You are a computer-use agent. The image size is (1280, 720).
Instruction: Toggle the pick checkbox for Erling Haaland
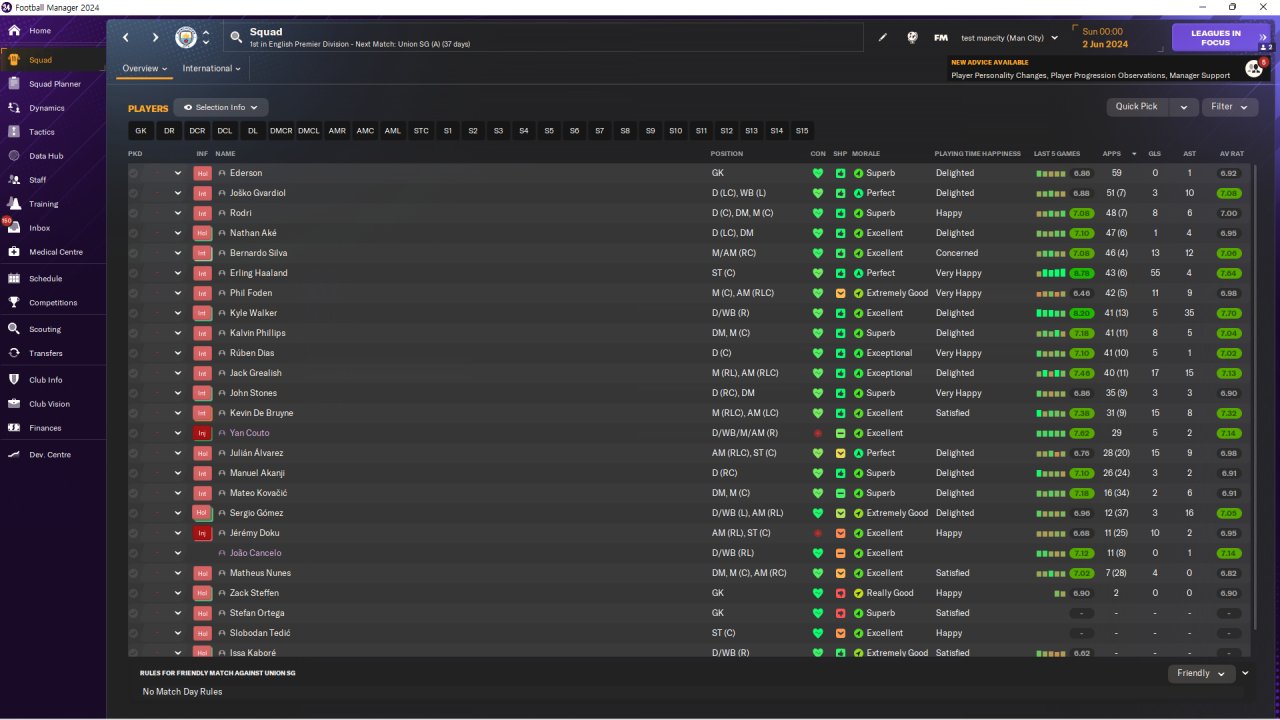134,273
